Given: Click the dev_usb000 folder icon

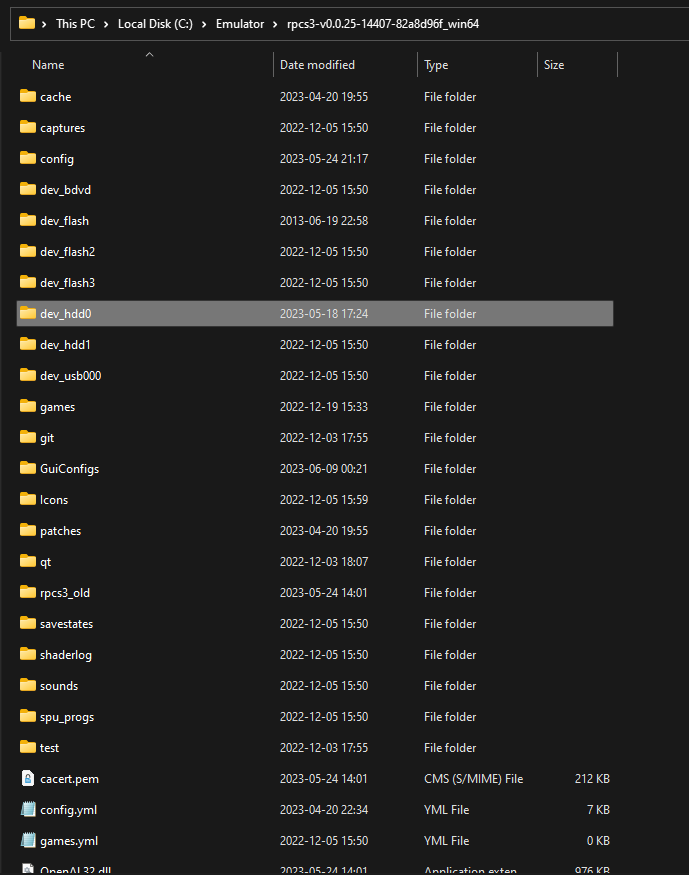Looking at the screenshot, I should pos(27,375).
